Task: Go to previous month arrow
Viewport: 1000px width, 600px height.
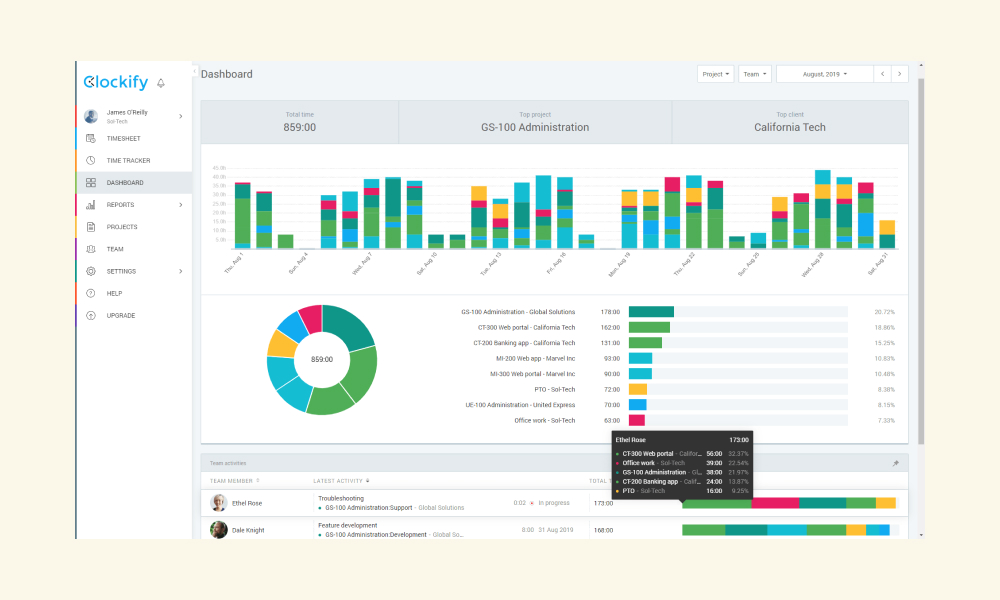Action: (x=882, y=74)
